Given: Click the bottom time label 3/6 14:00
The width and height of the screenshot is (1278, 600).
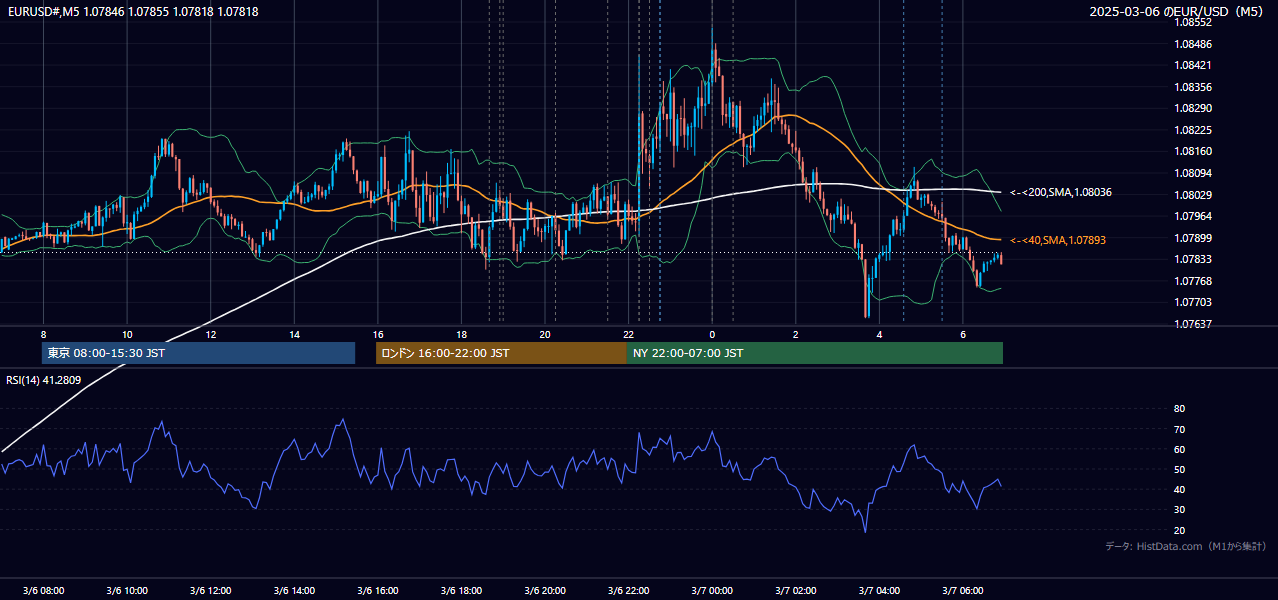Looking at the screenshot, I should click(x=294, y=590).
